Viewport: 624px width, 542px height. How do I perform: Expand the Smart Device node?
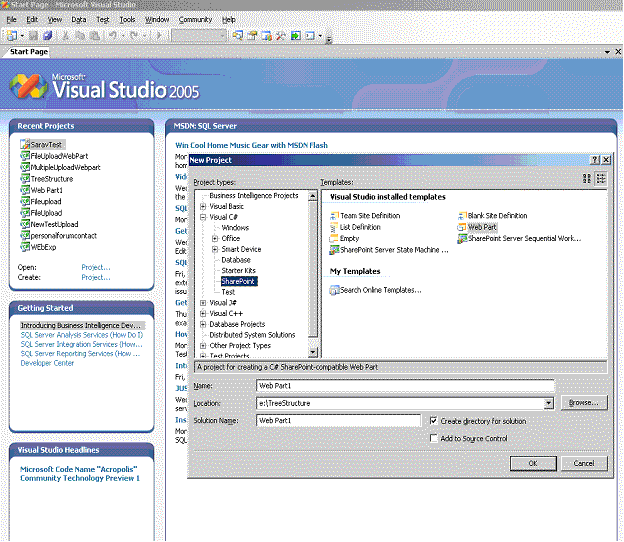[x=215, y=250]
